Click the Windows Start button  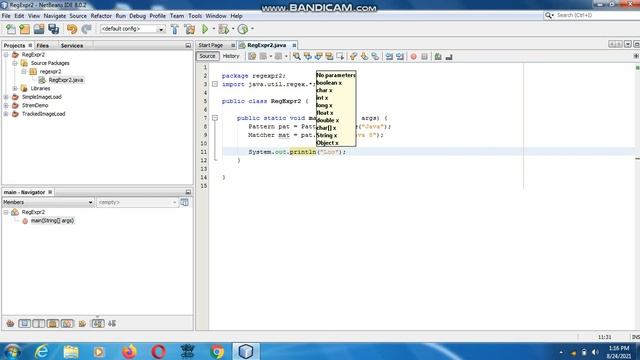coord(12,351)
